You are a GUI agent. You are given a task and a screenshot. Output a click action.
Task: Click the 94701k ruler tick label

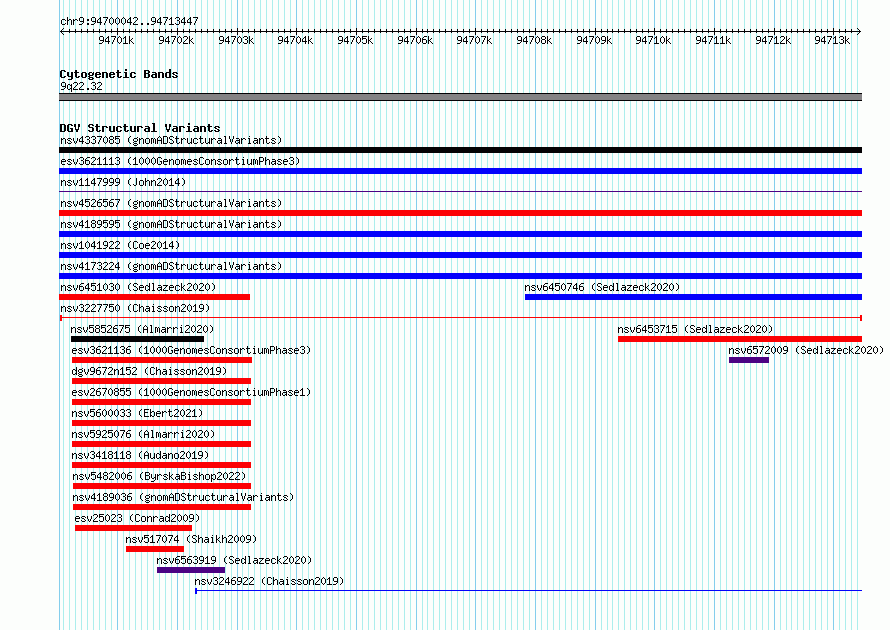[x=116, y=40]
